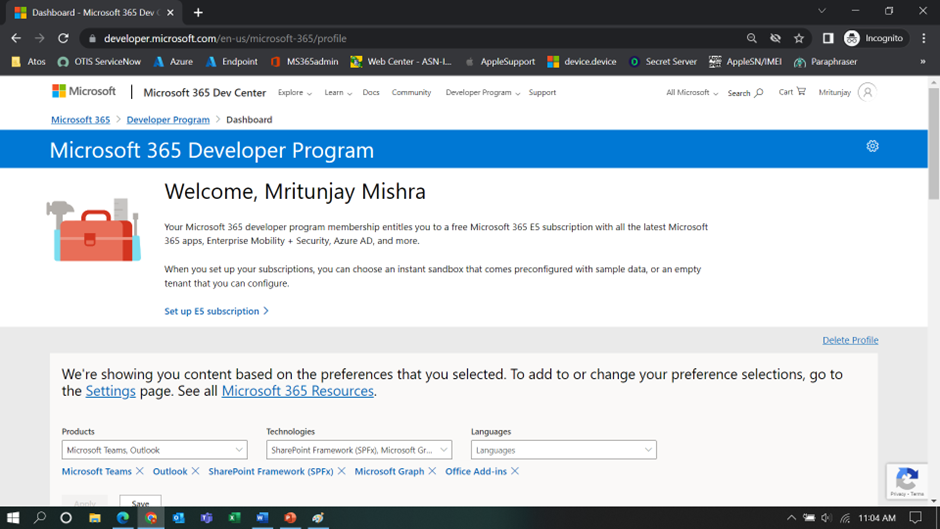
Task: Open Microsoft 365 Resources link
Action: coord(297,391)
